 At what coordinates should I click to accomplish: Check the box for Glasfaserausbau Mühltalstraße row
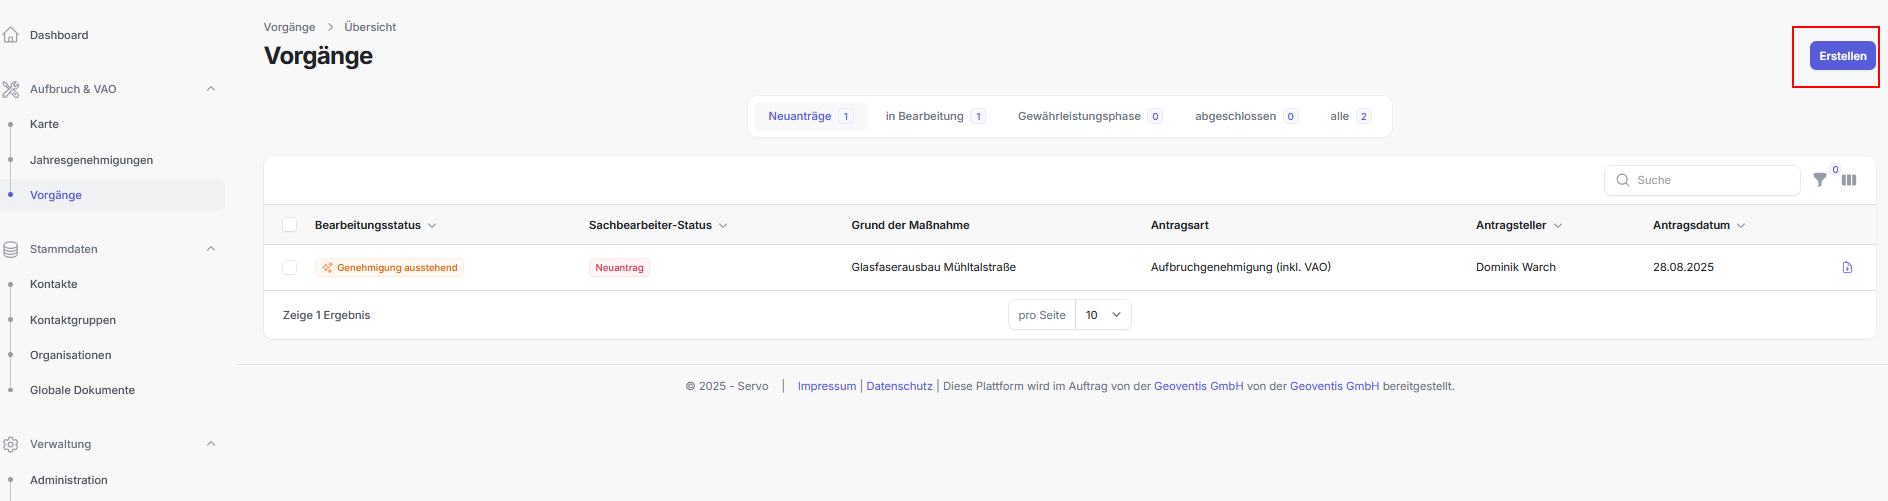point(290,267)
